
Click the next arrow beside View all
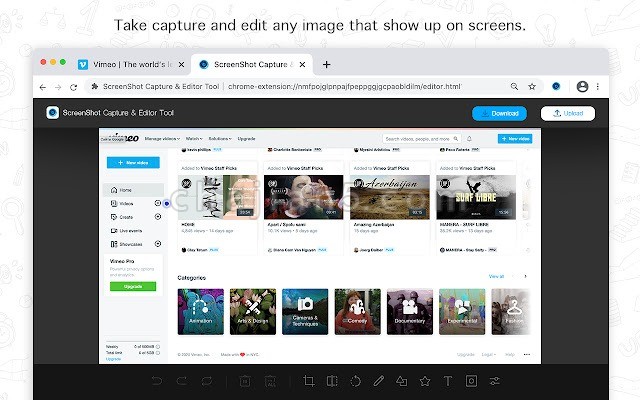point(525,276)
